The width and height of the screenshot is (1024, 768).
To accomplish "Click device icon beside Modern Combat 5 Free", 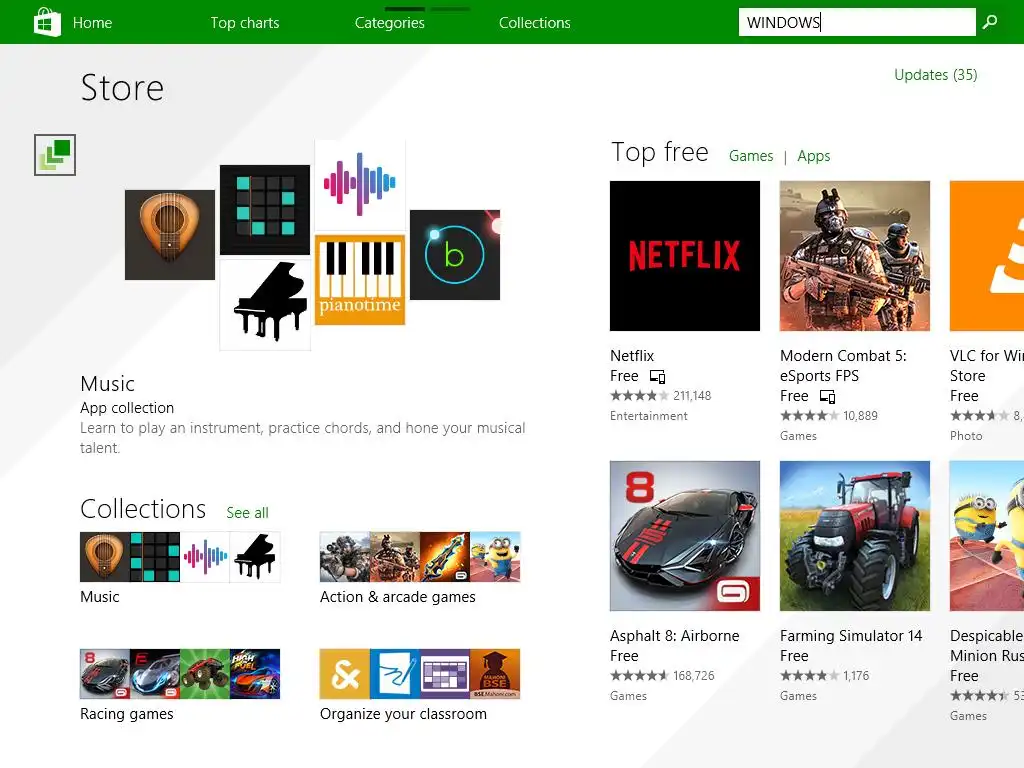I will point(827,396).
